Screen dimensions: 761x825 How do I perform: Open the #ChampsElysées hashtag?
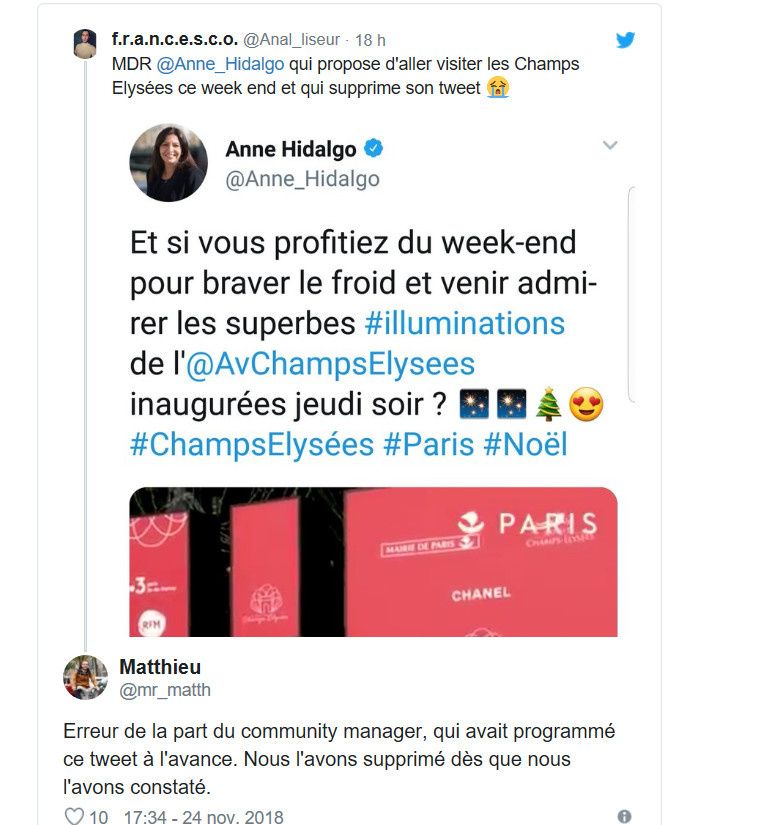(x=252, y=445)
